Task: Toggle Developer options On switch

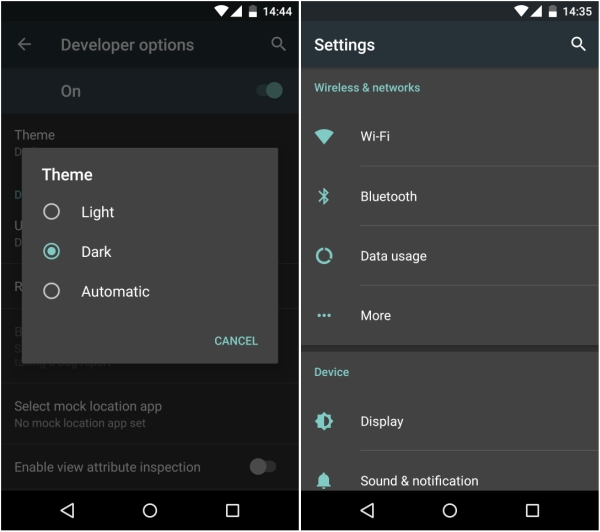Action: click(x=270, y=91)
